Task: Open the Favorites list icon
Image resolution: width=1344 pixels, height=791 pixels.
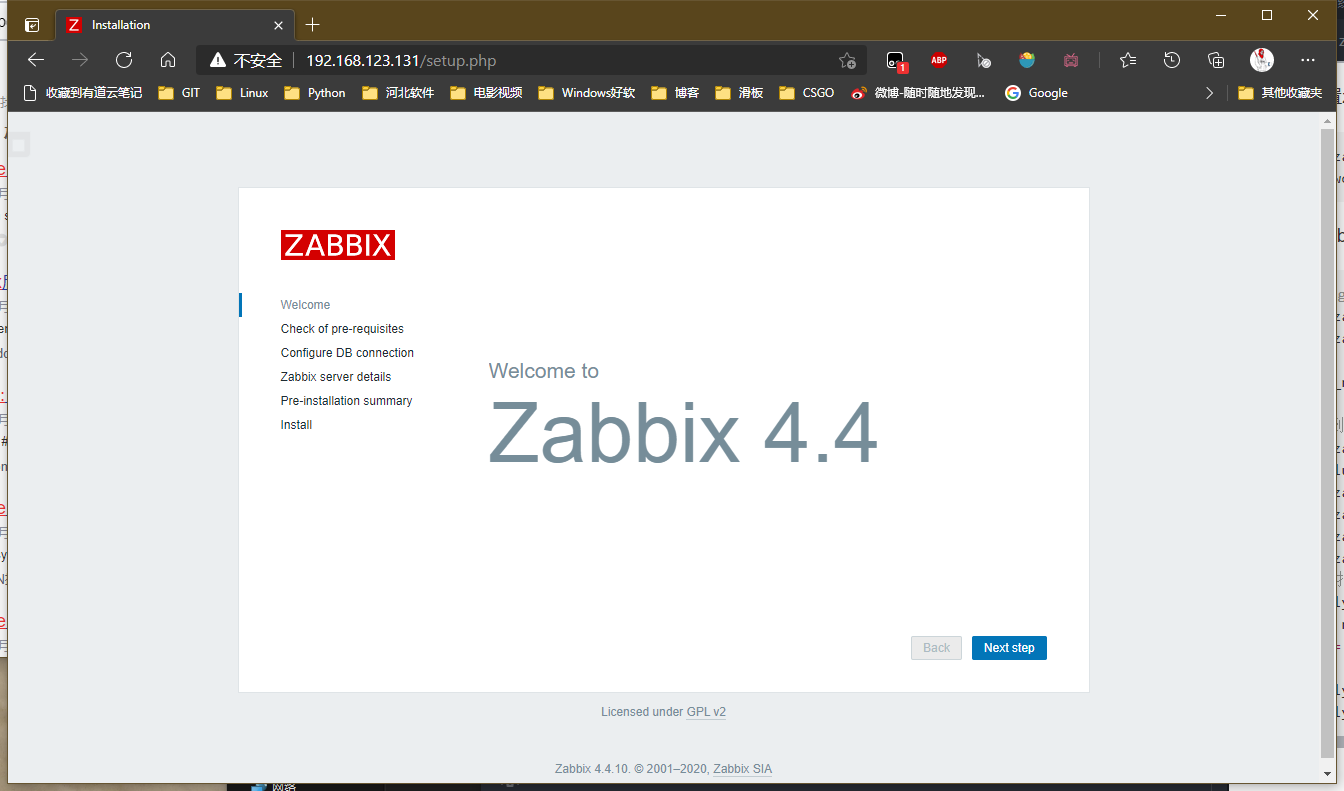Action: 1128,60
